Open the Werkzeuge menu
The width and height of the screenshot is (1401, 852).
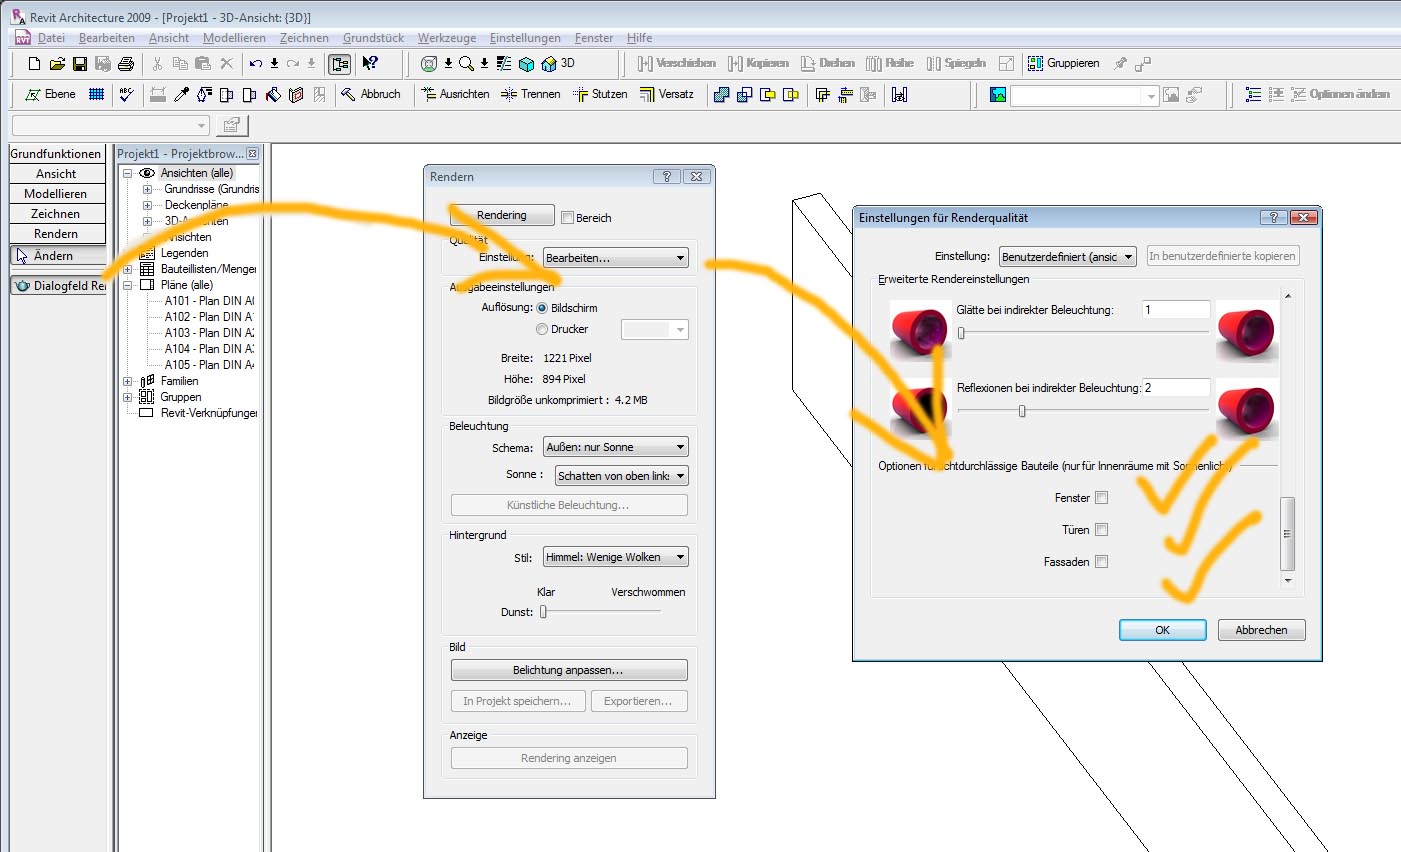point(447,38)
